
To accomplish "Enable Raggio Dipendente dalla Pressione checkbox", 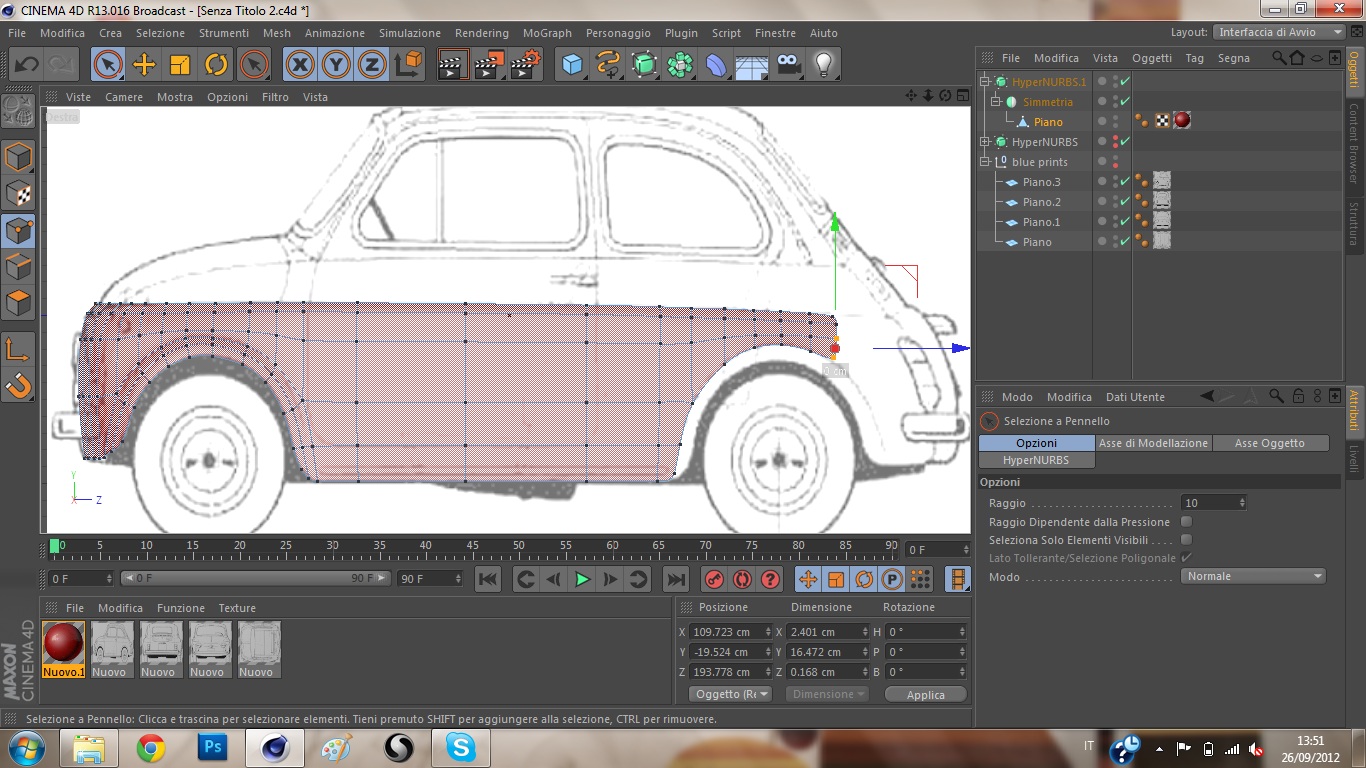I will (x=1186, y=522).
